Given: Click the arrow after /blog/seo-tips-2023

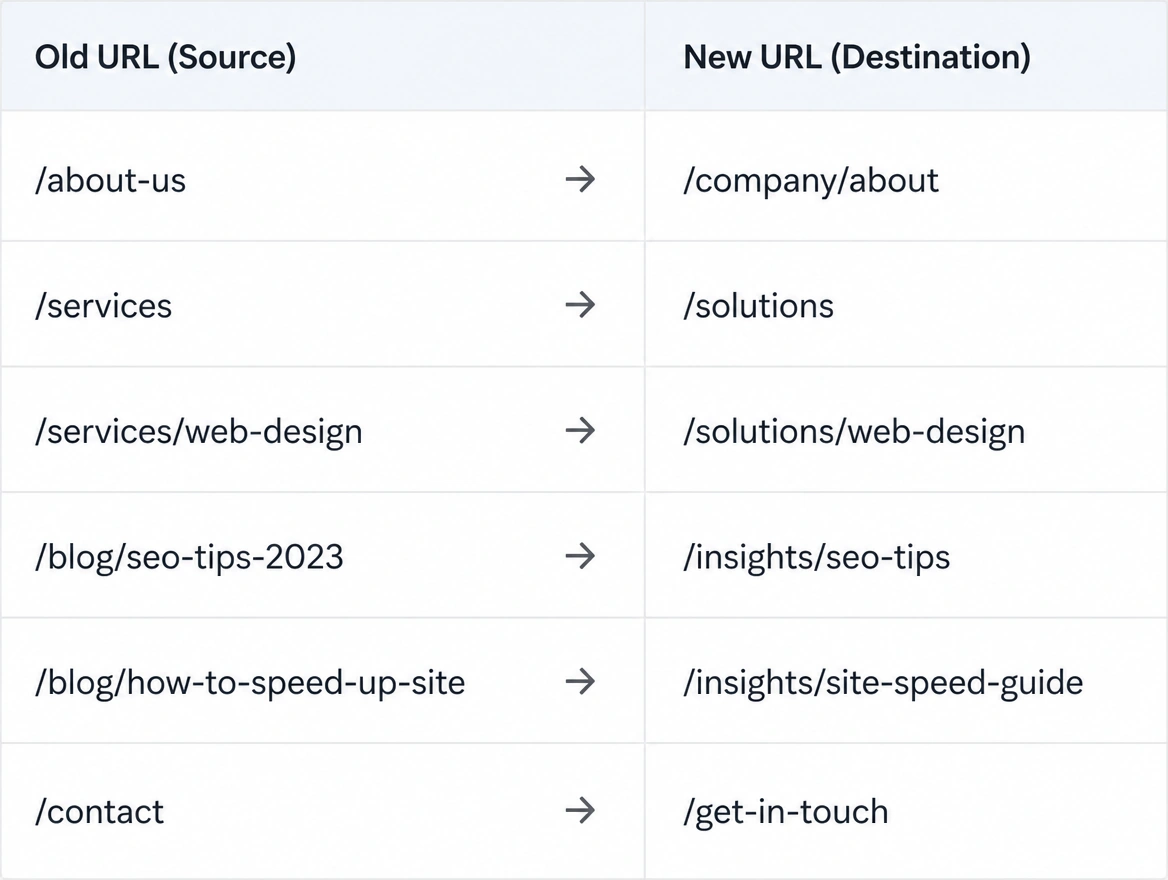Looking at the screenshot, I should click(x=580, y=556).
